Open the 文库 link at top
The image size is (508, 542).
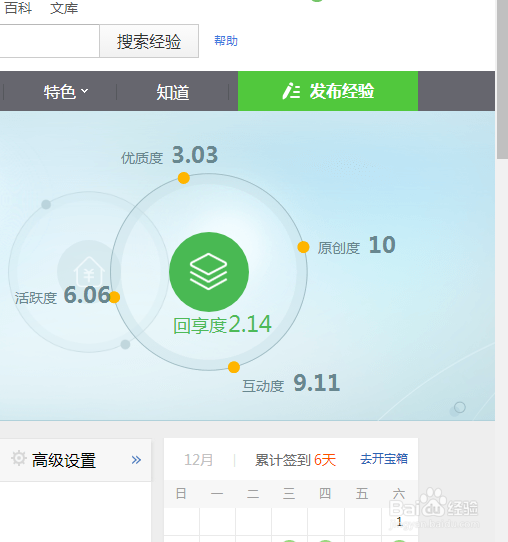click(x=64, y=8)
